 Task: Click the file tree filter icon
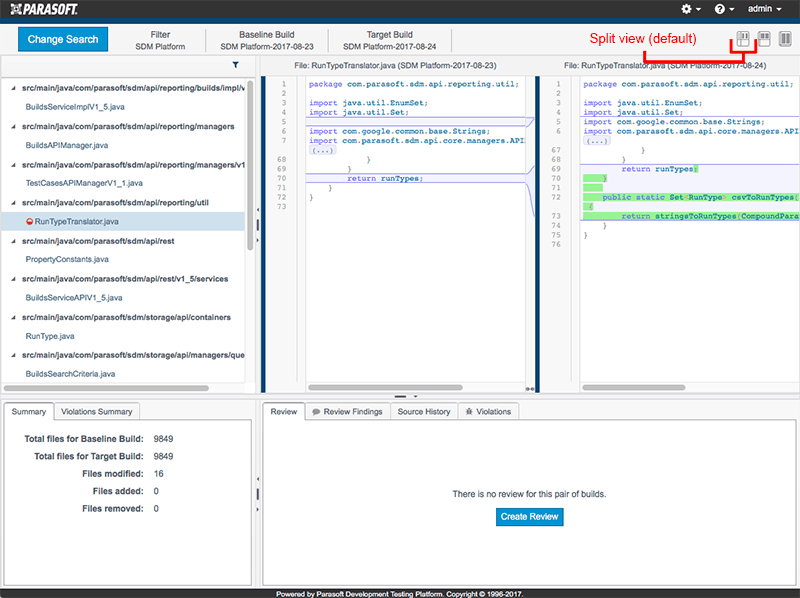(x=235, y=65)
